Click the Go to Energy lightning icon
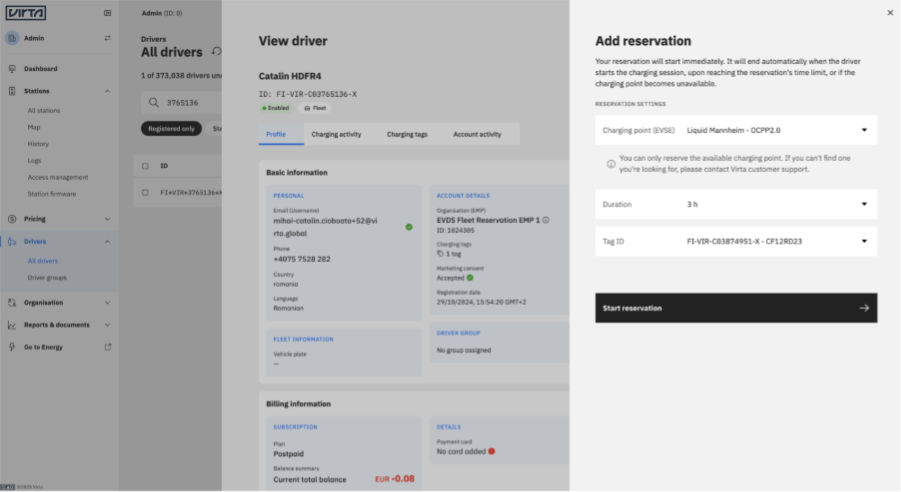 pyautogui.click(x=12, y=347)
